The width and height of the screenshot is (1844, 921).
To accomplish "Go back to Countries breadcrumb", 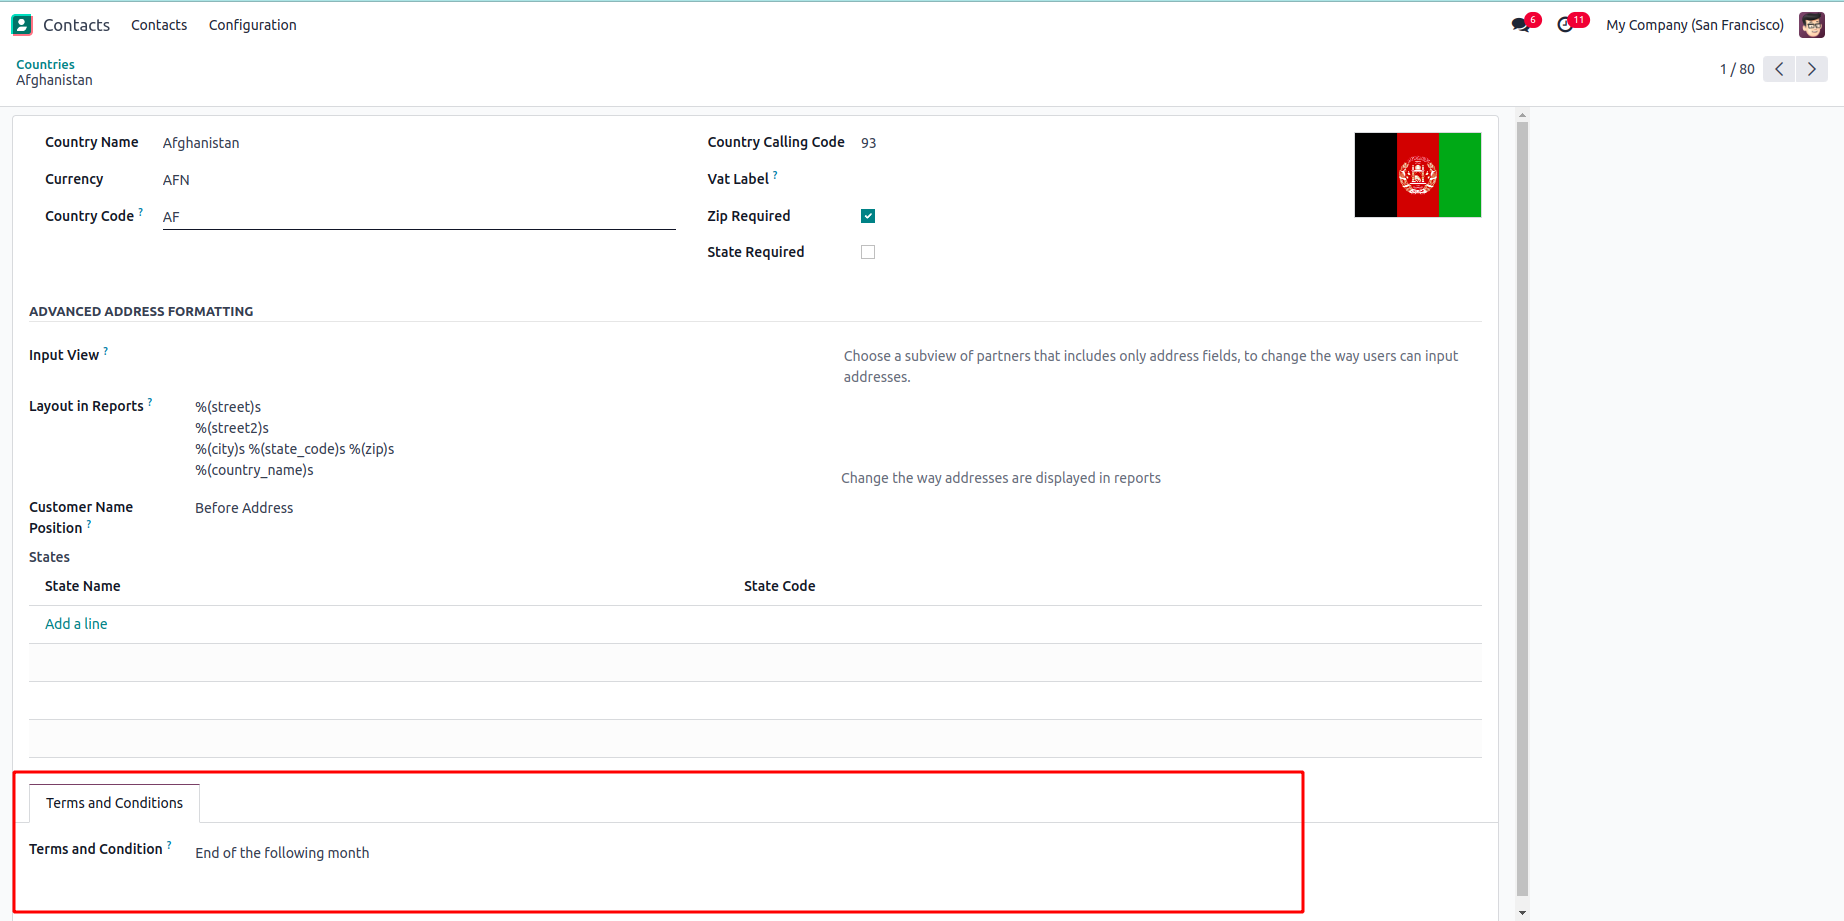I will [45, 64].
